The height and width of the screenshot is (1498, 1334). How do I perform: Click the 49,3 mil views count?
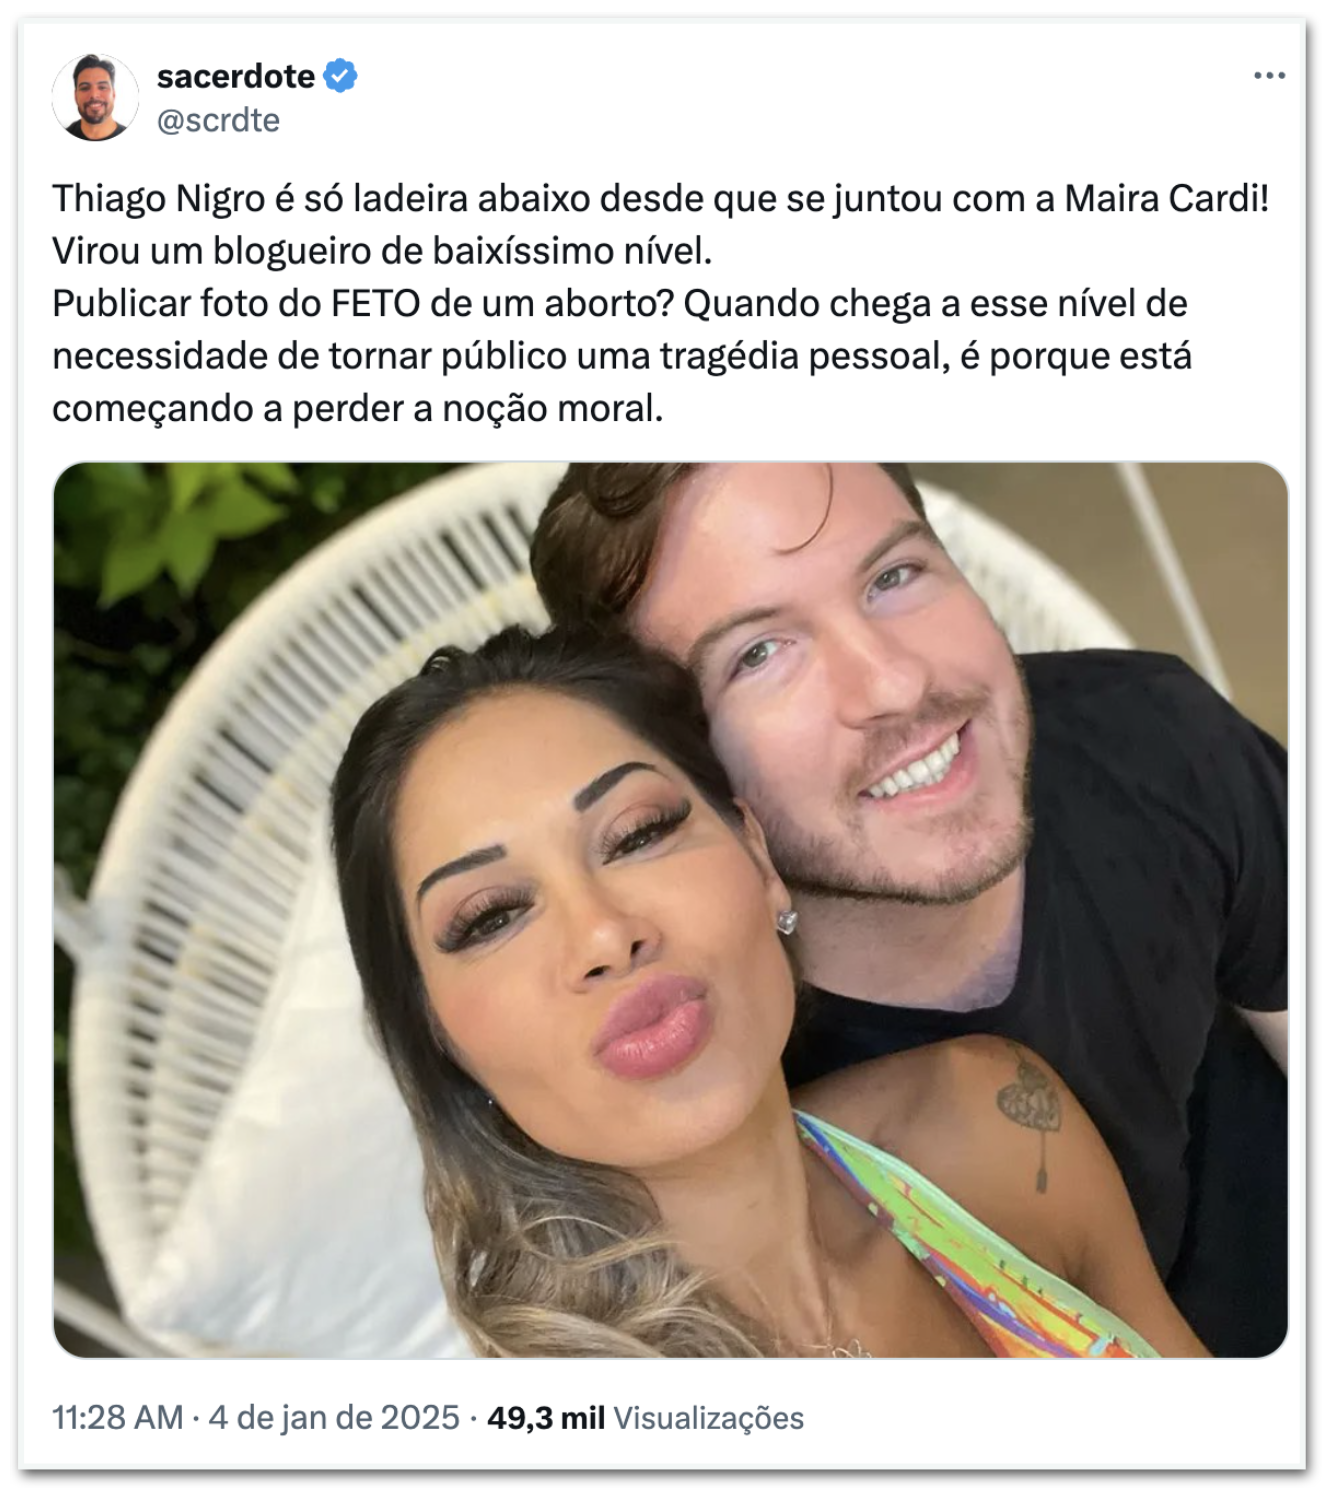coord(546,1418)
